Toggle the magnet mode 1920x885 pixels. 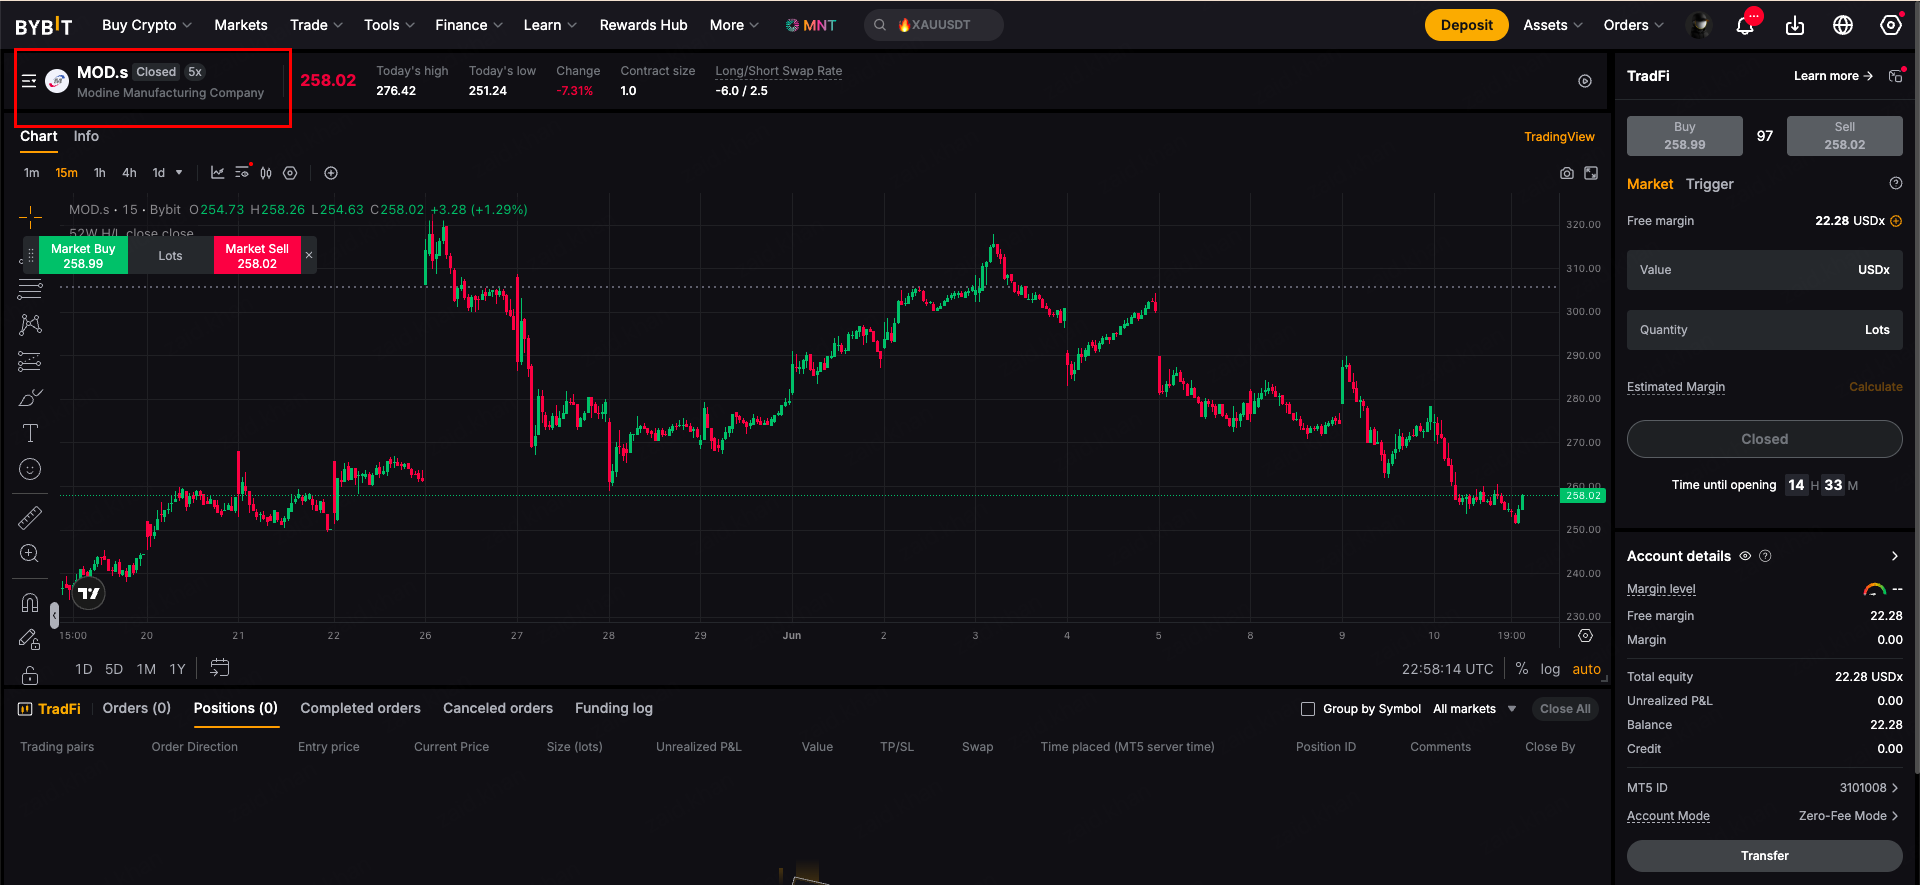click(x=30, y=602)
